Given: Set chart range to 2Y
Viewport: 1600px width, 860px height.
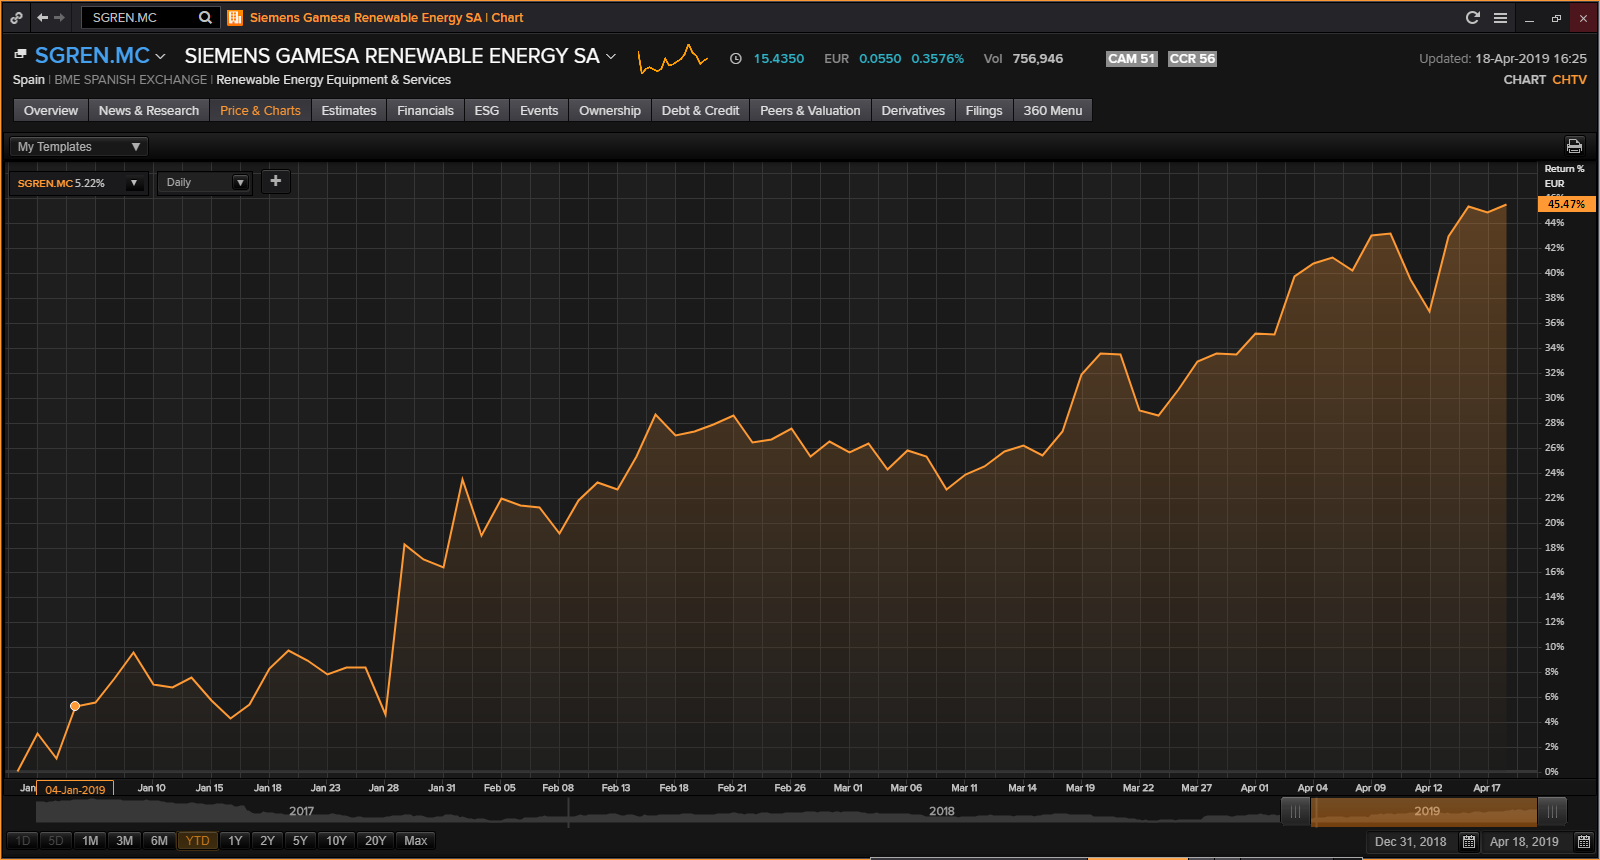Looking at the screenshot, I should [267, 841].
